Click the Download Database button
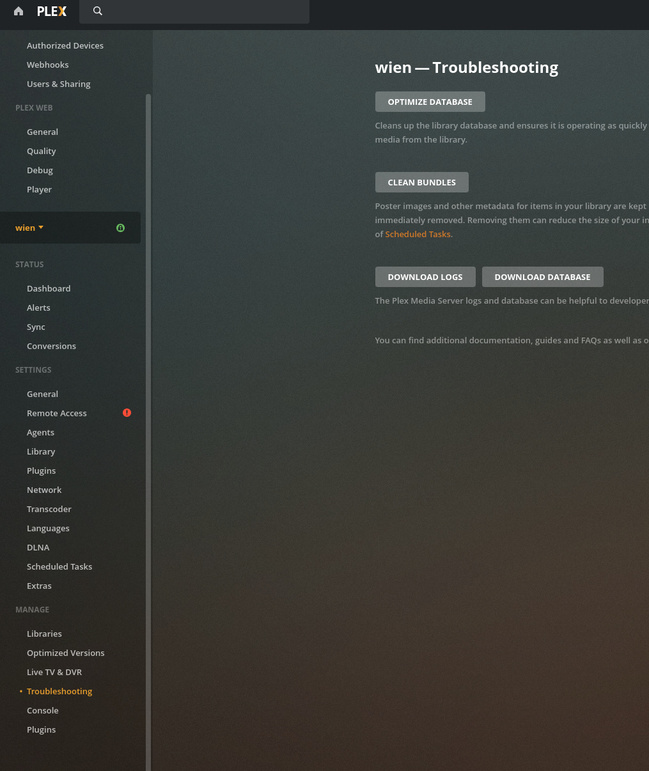Viewport: 649px width, 771px height. 542,277
